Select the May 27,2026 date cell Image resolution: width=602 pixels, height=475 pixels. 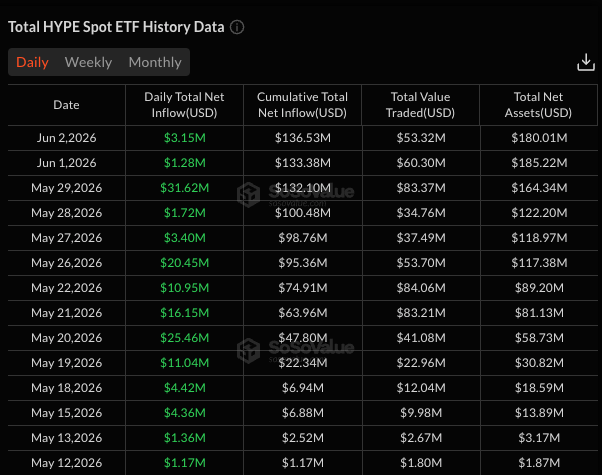click(x=66, y=238)
